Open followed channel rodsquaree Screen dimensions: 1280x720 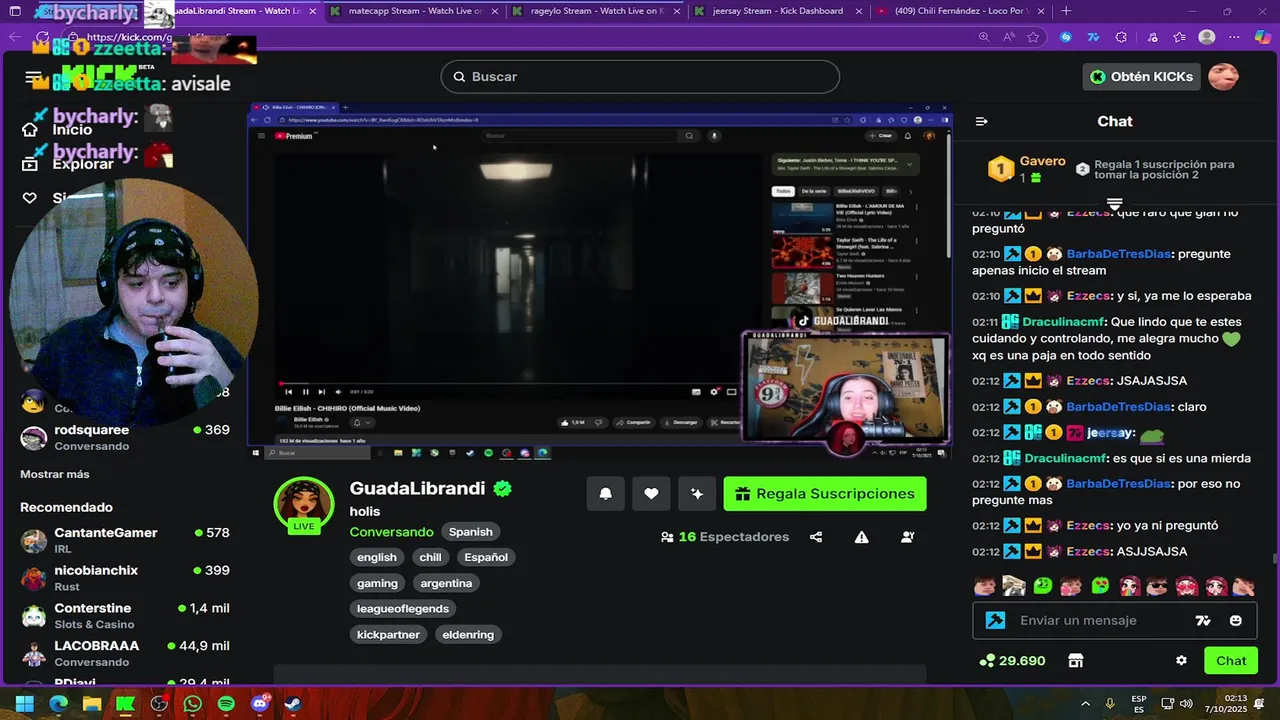[x=124, y=437]
